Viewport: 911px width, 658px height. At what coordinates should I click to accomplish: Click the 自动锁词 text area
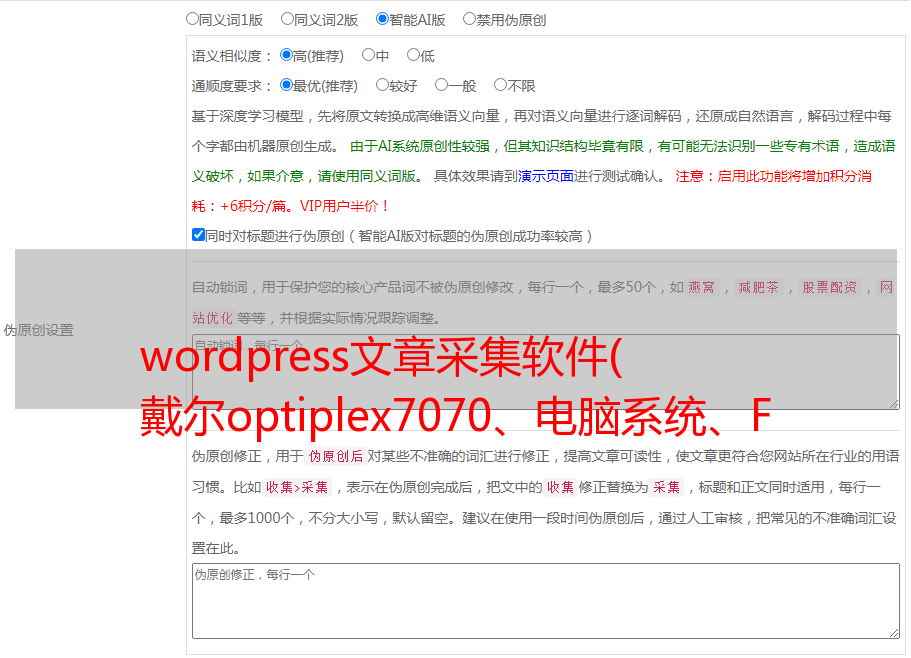(546, 372)
